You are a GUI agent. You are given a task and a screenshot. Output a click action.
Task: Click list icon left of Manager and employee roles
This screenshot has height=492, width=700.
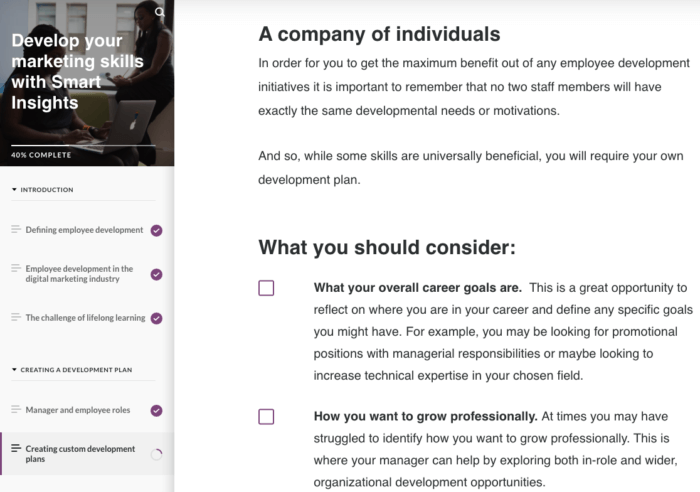coord(15,410)
